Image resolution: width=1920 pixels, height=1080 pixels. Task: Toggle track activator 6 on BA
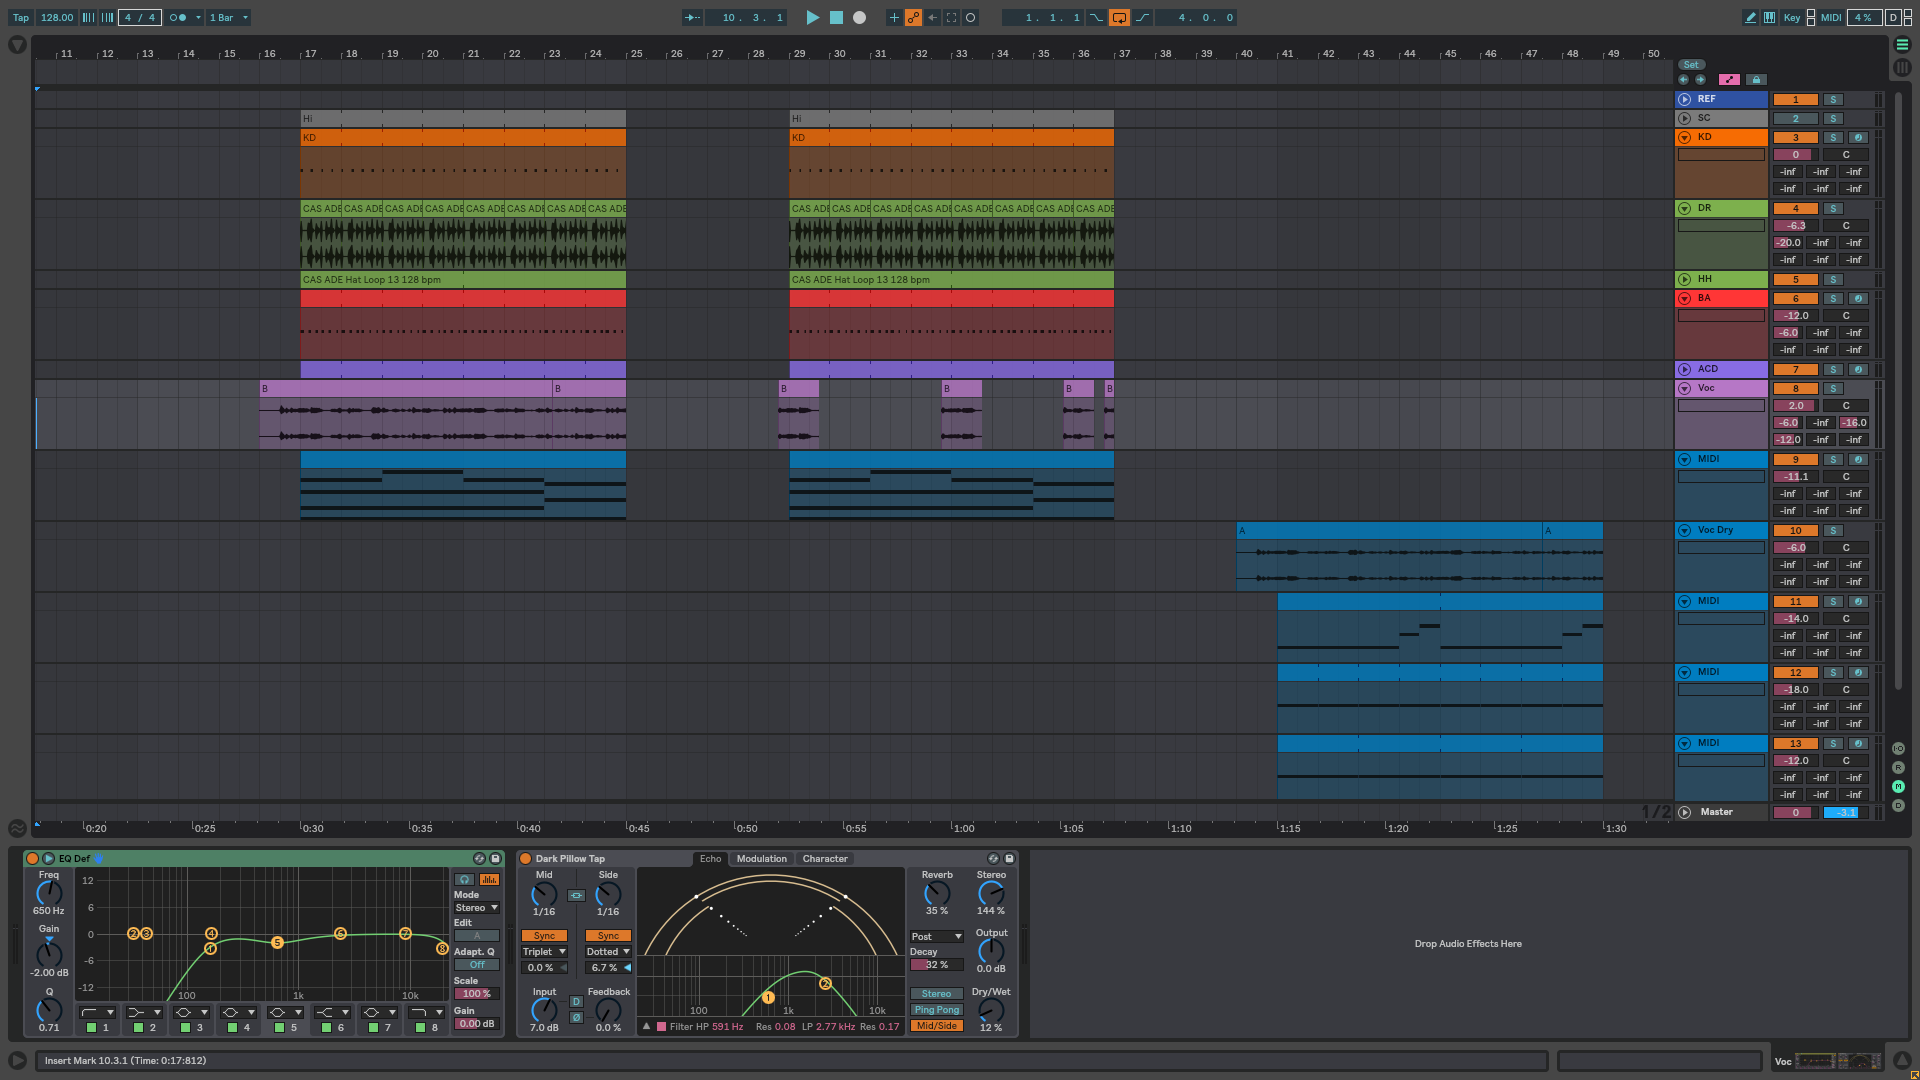pos(1795,299)
